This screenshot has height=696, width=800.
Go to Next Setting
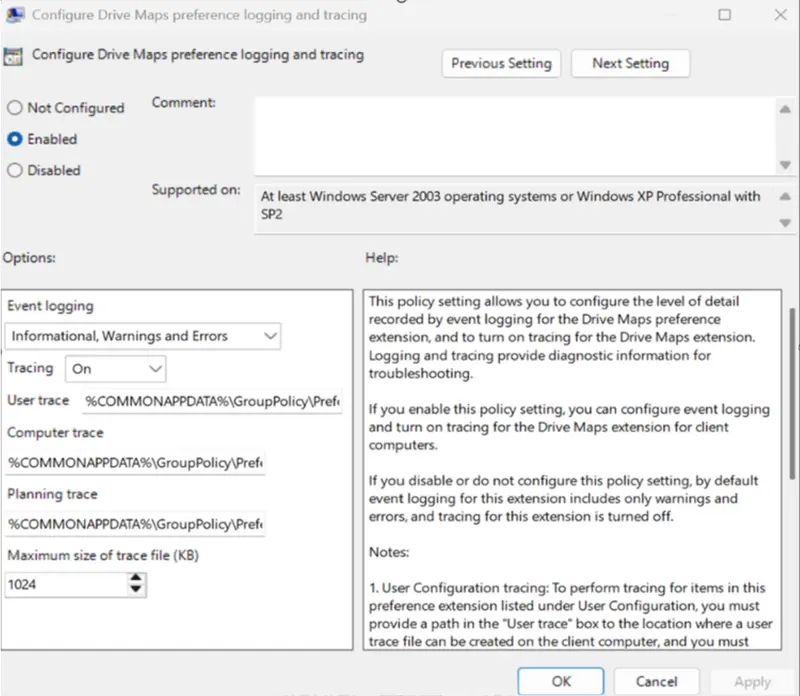(630, 63)
